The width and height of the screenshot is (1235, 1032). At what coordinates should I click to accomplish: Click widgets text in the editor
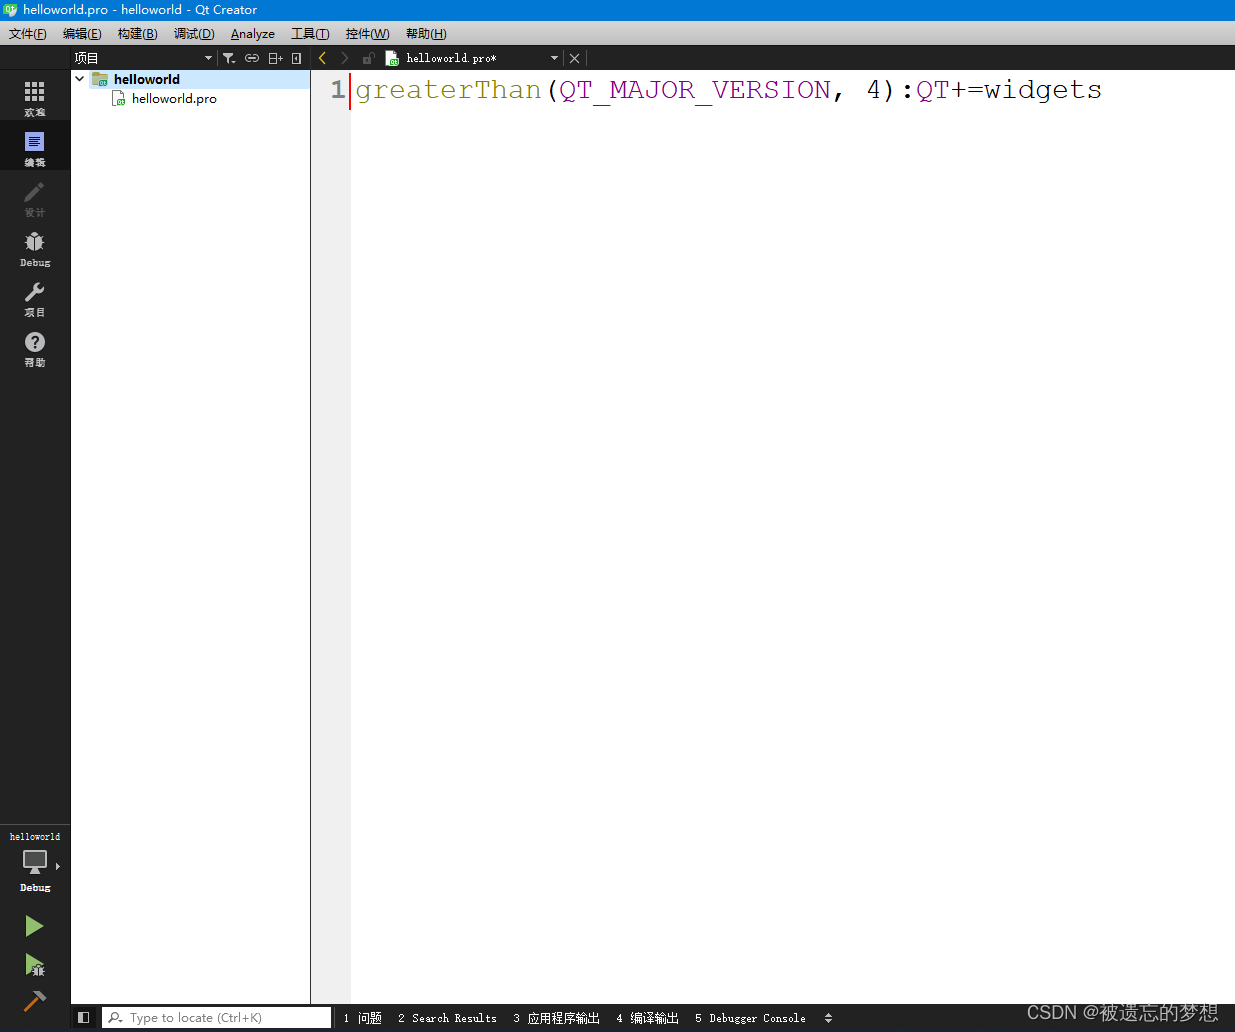click(x=1043, y=90)
